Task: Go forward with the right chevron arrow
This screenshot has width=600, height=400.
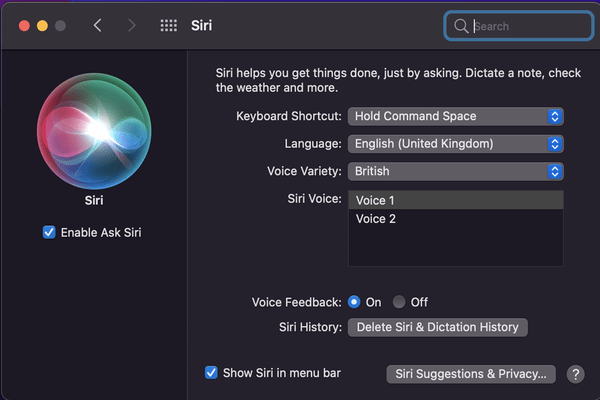Action: coord(131,26)
